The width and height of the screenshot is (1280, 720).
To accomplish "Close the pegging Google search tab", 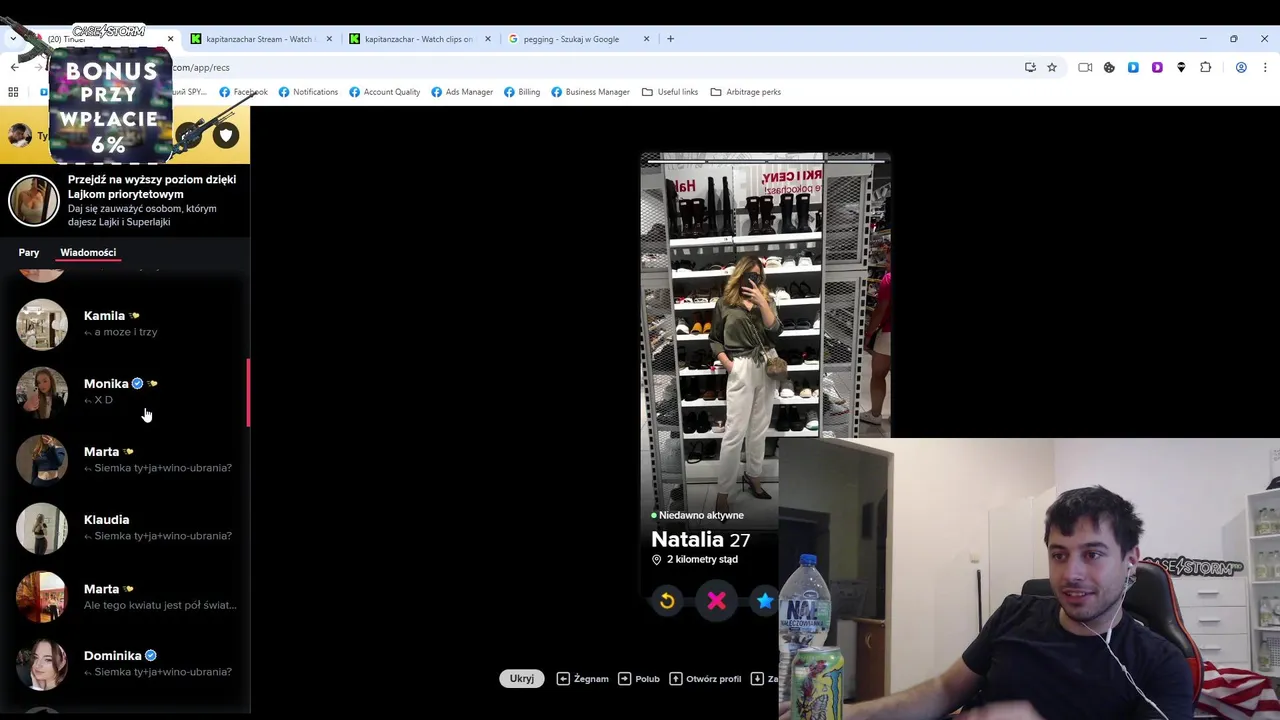I will click(646, 39).
